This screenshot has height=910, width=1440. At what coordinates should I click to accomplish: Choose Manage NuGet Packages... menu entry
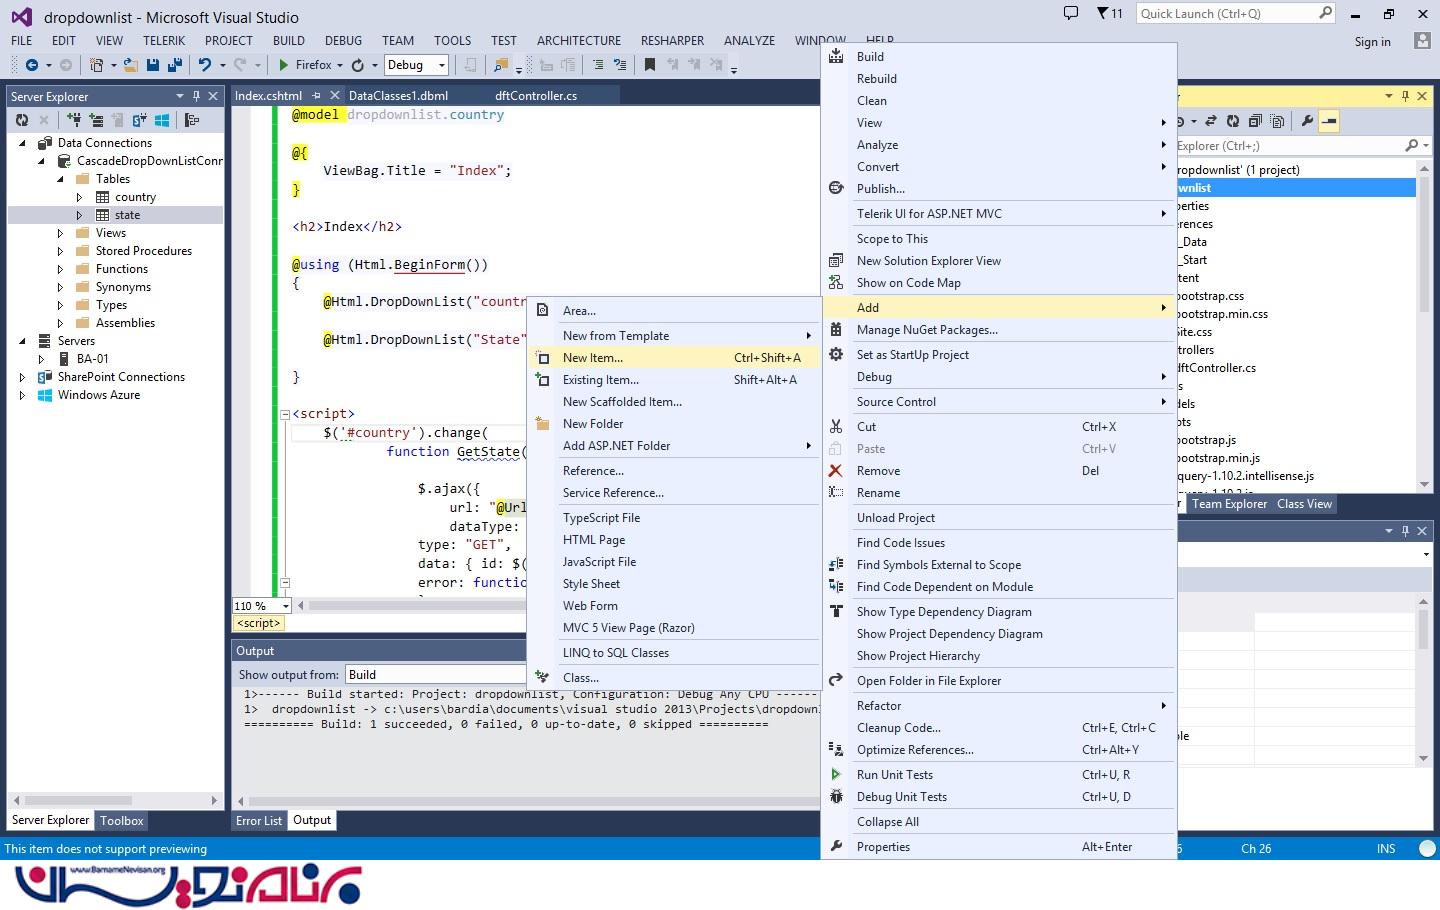point(927,330)
